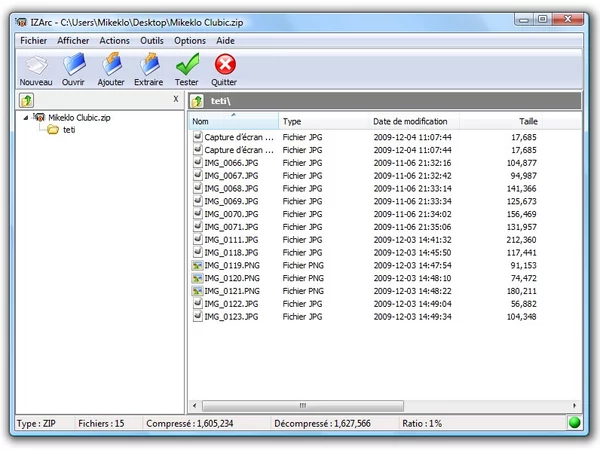Click status bar Compressé : 1,605,234
This screenshot has width=600, height=450.
[x=189, y=424]
